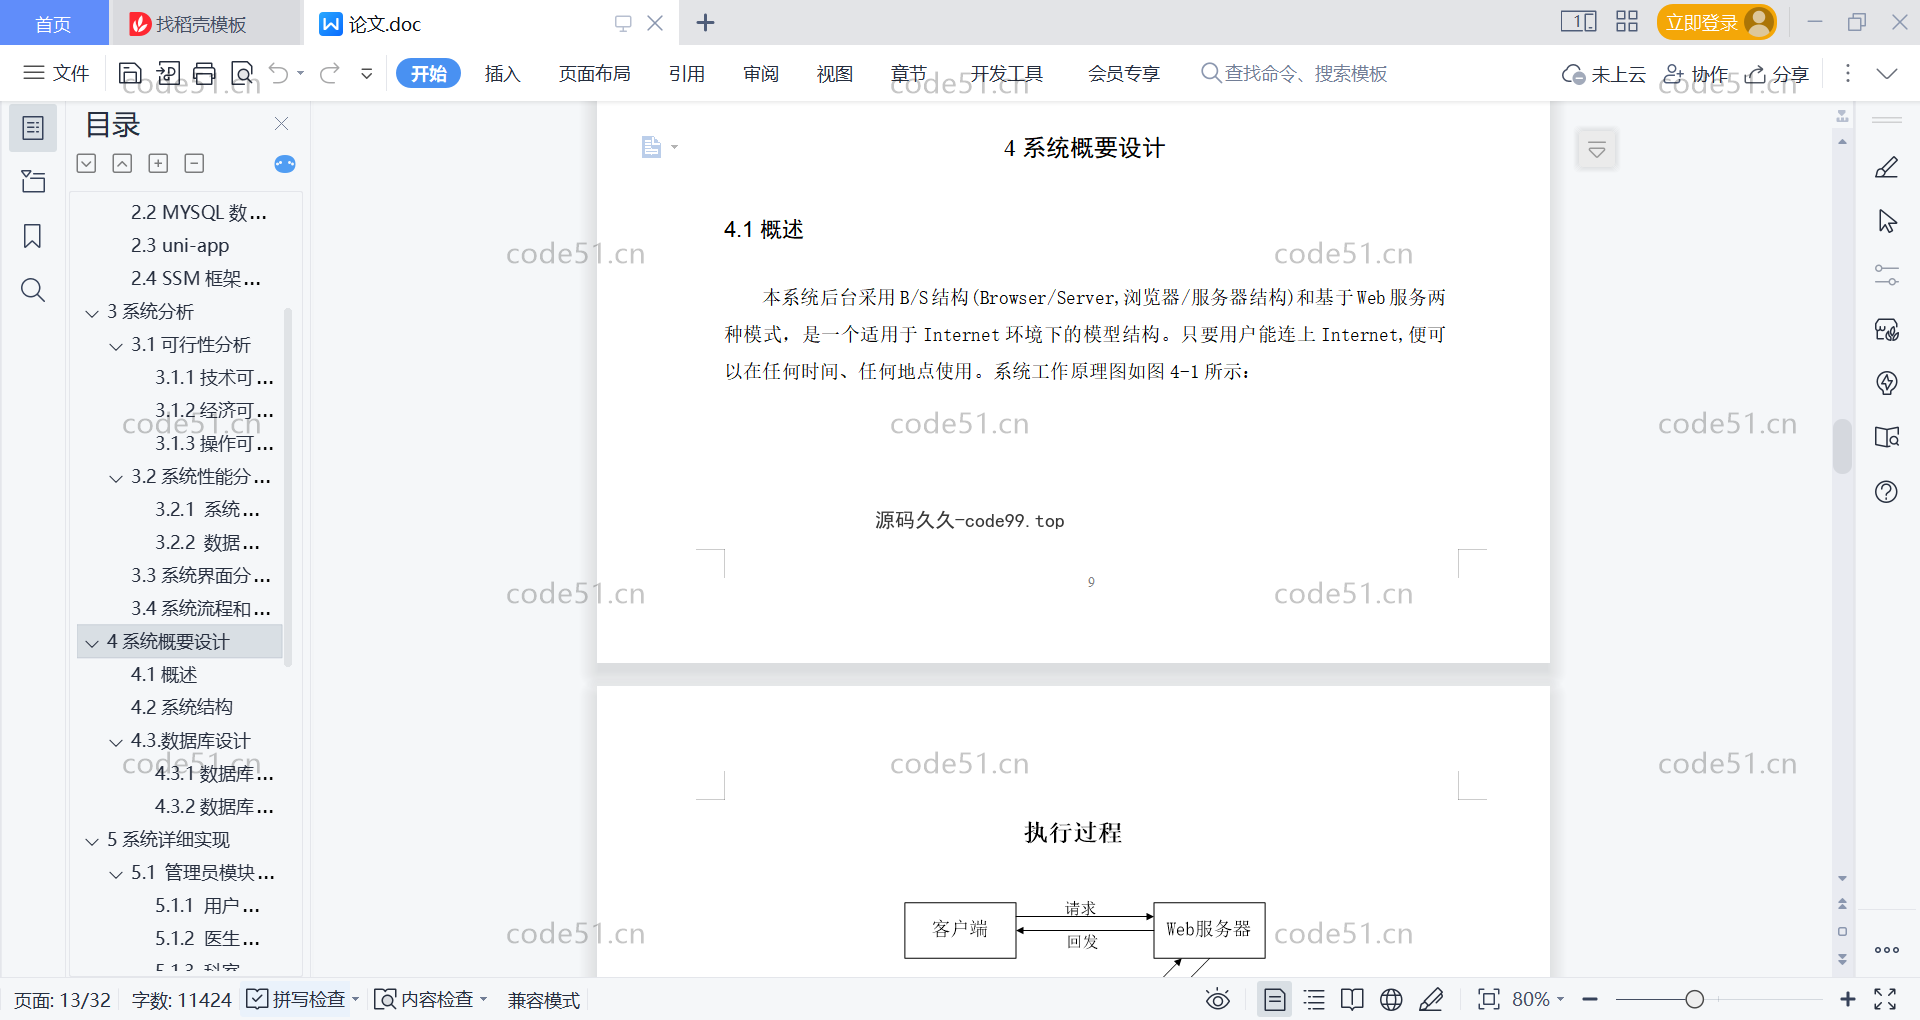Screen dimensions: 1920x1020
Task: Open the 80% zoom level dropdown
Action: [1537, 999]
